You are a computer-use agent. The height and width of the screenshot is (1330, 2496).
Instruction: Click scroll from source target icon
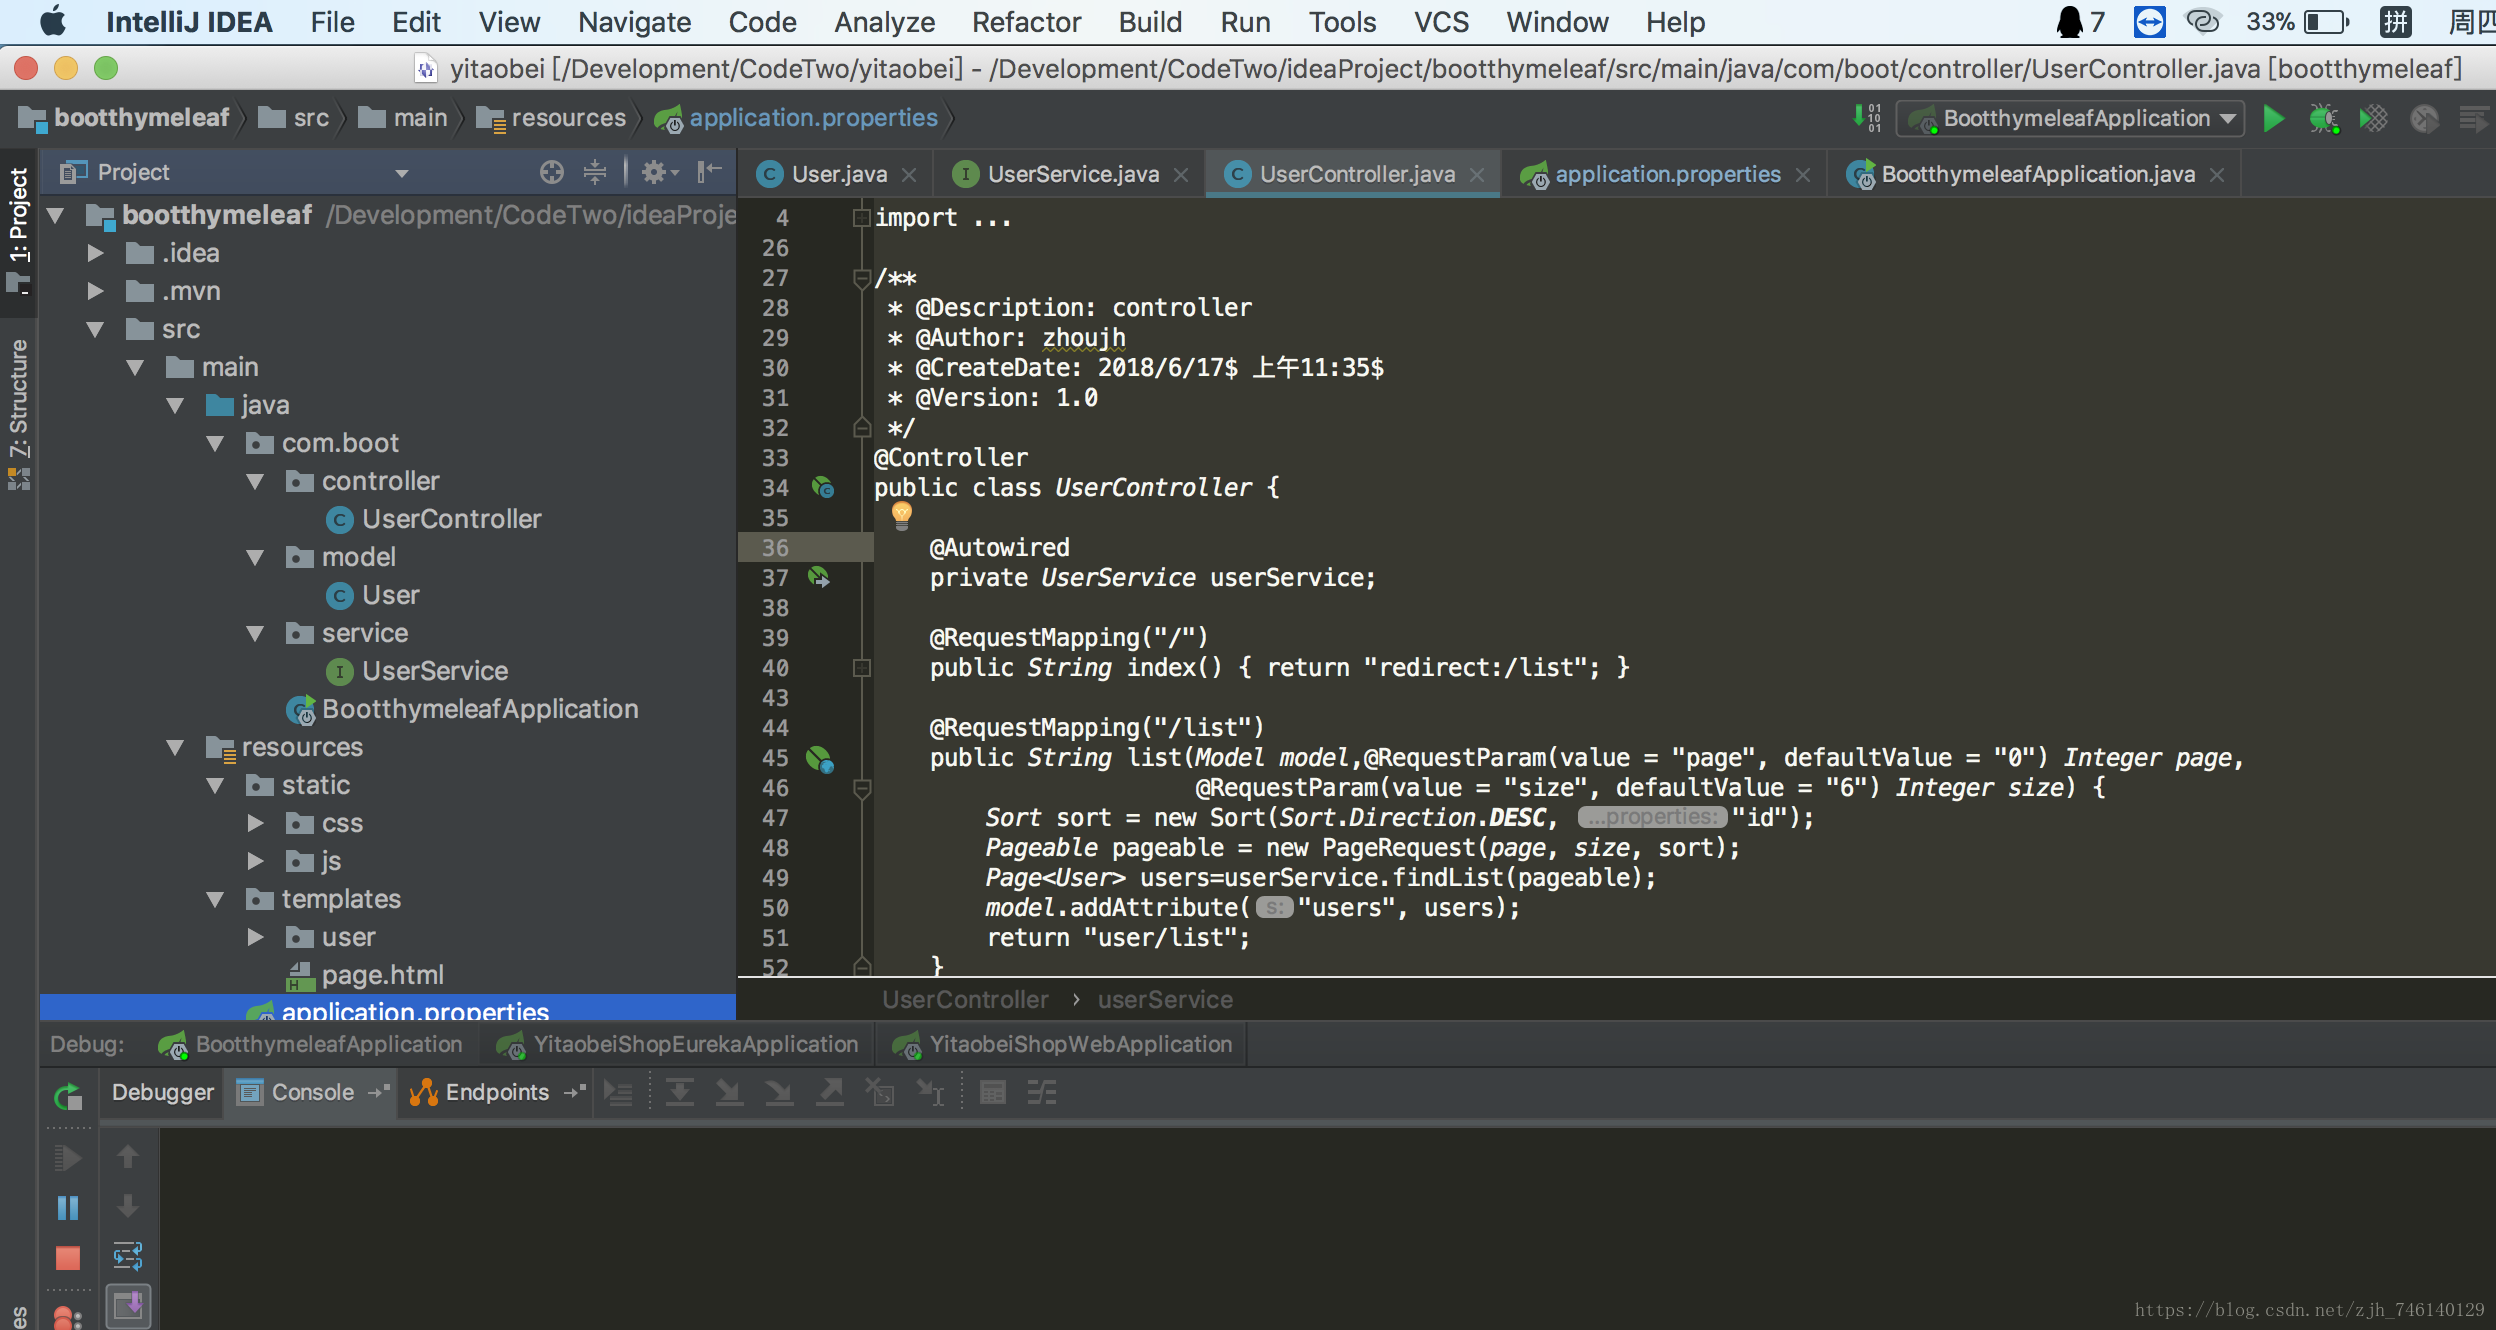[x=551, y=172]
